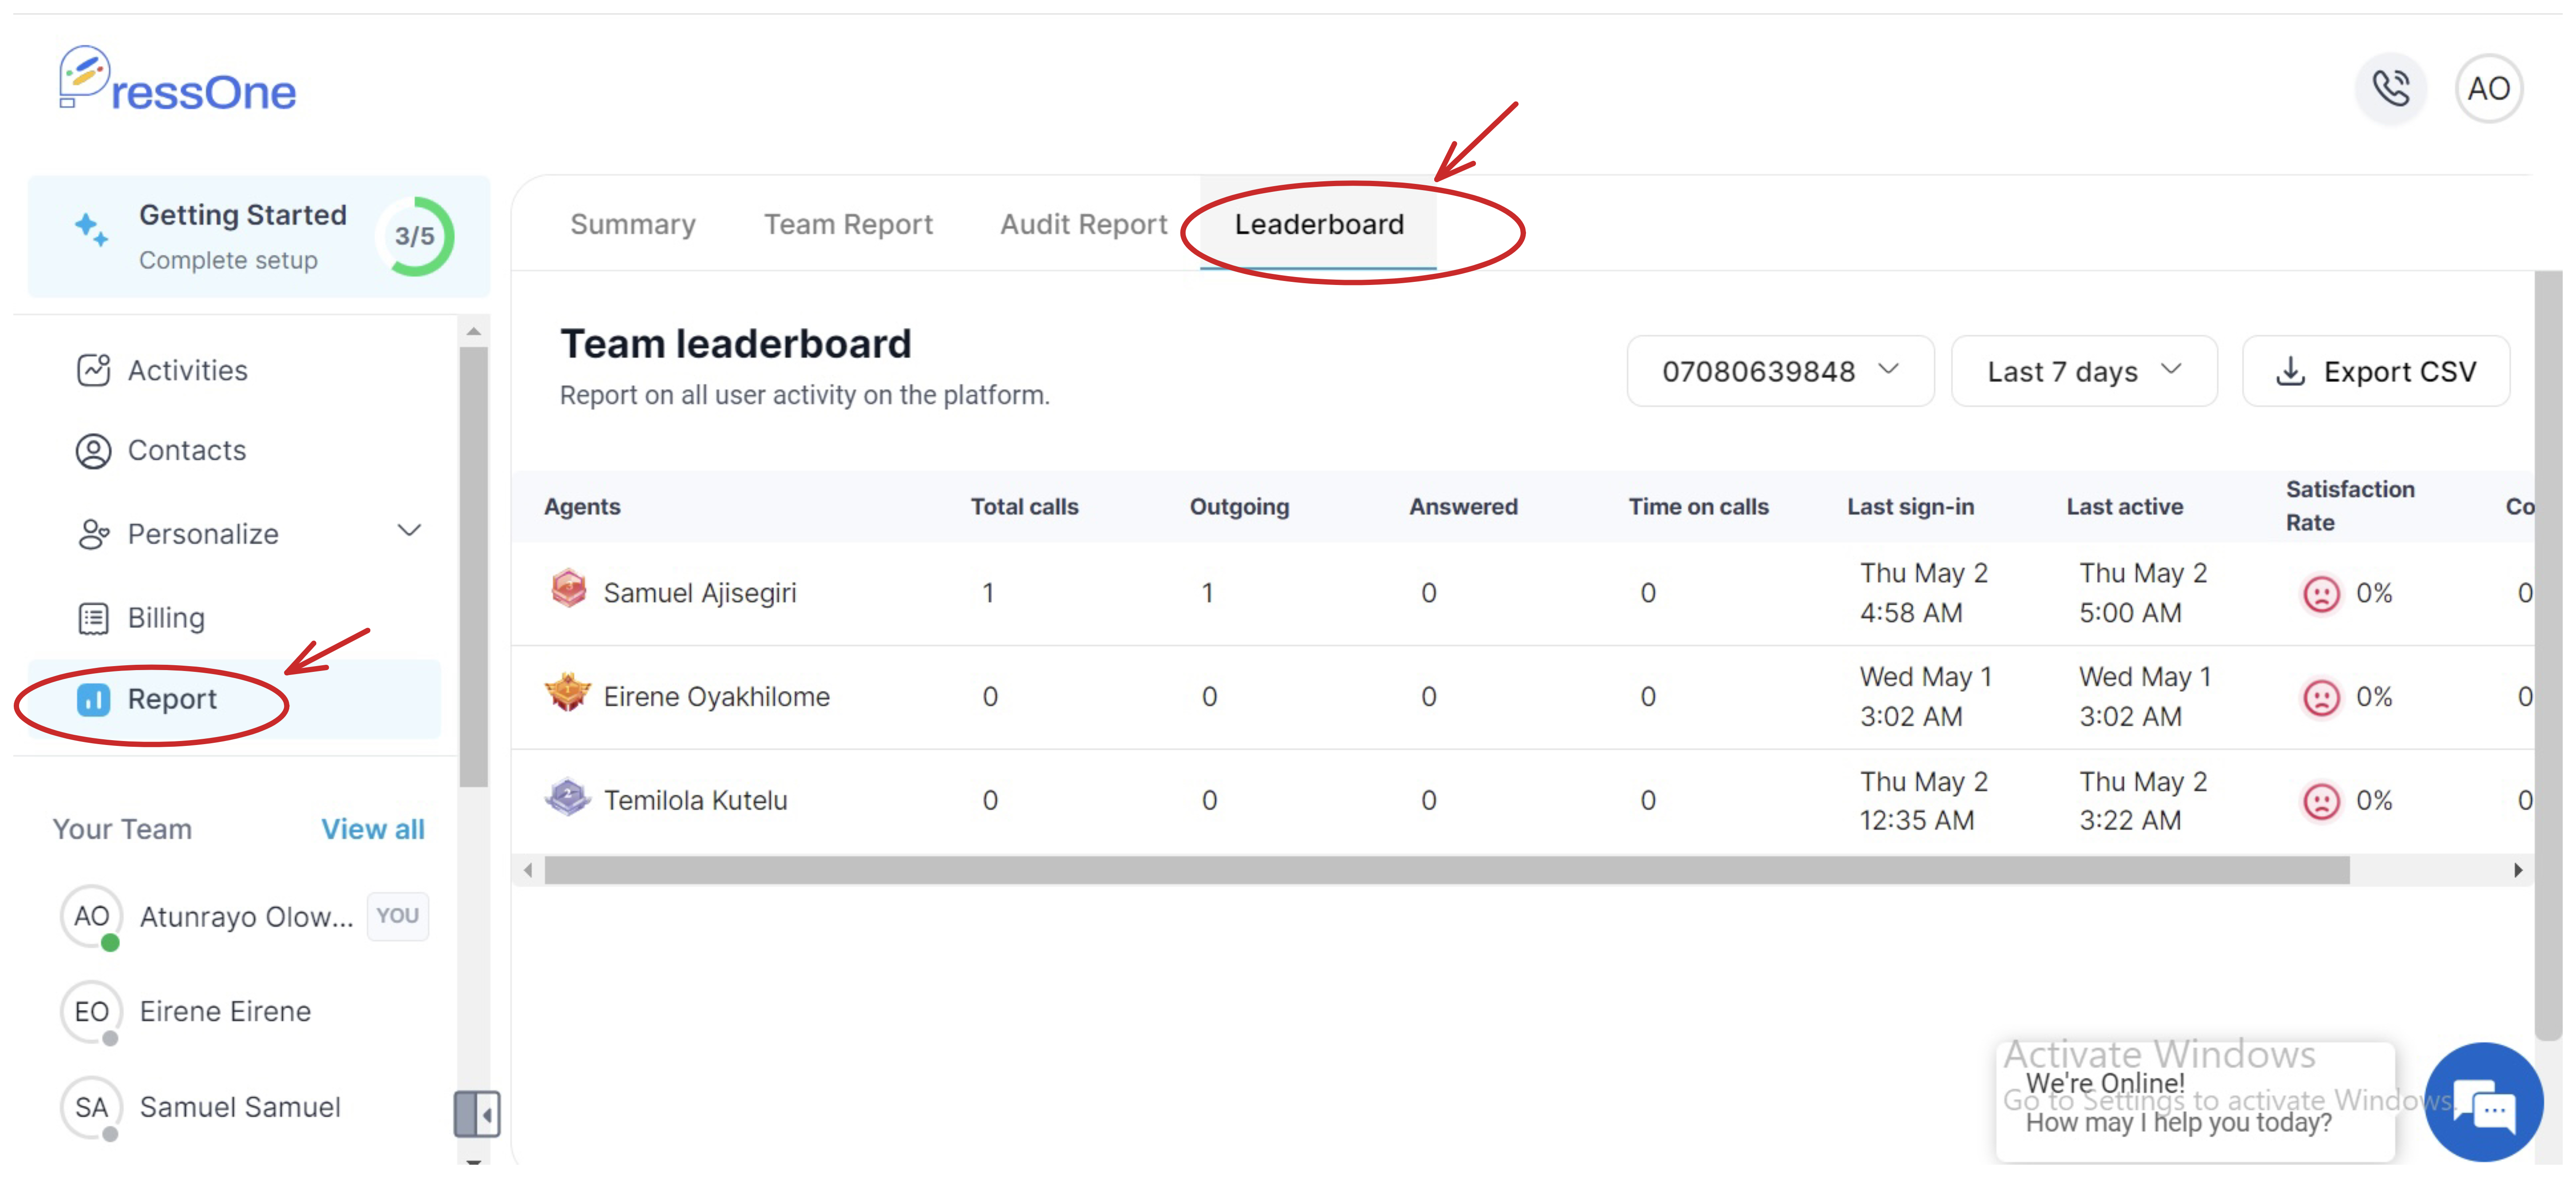
Task: Click the AO avatar of Atunrayo Olow...
Action: [92, 916]
